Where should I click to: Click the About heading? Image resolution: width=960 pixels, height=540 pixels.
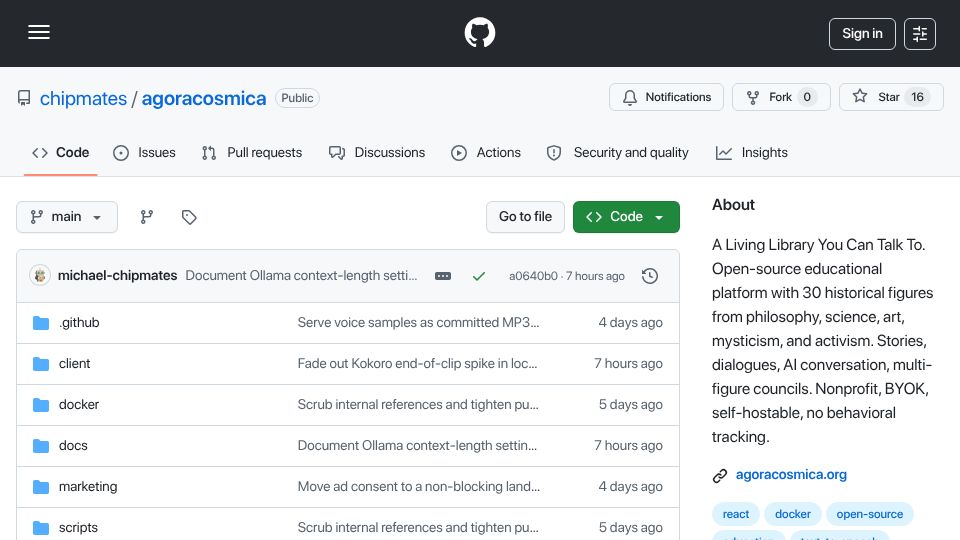(733, 205)
